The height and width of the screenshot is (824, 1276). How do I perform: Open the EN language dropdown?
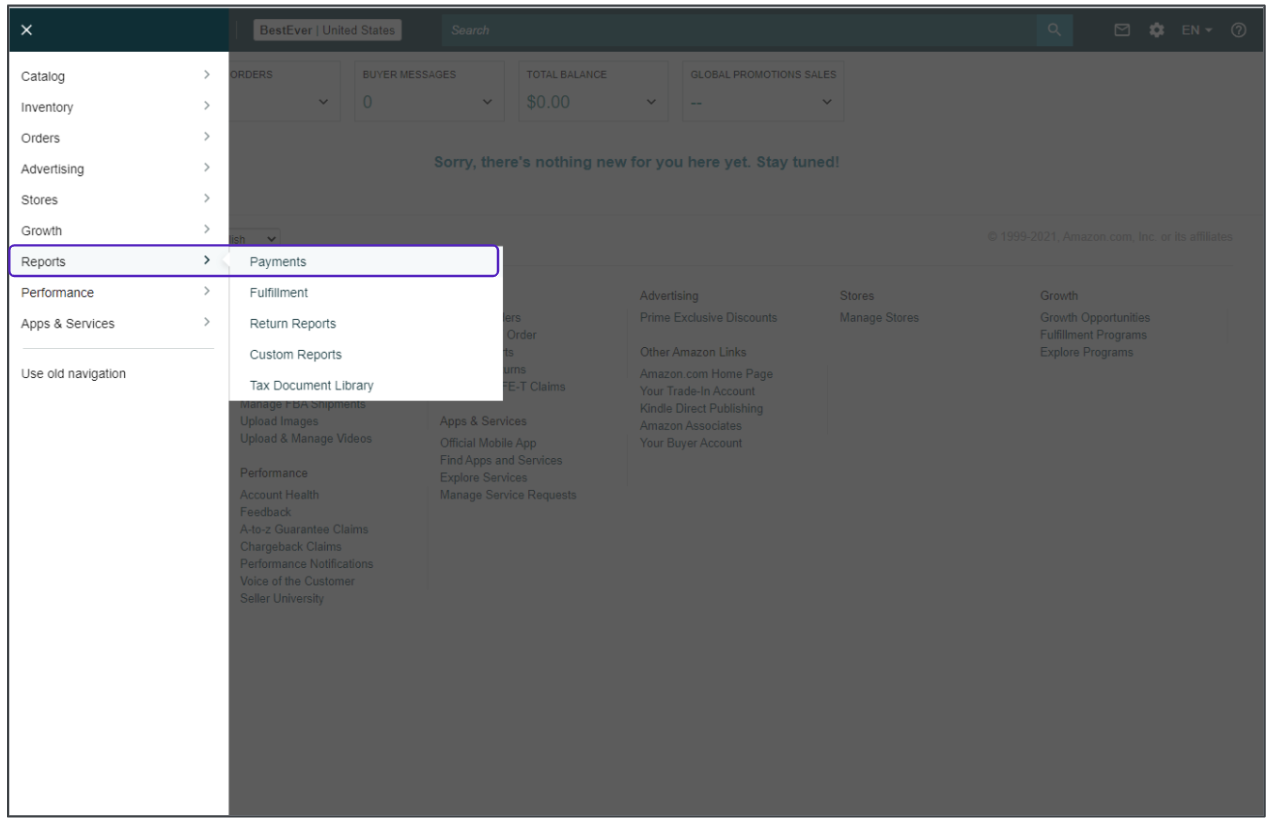click(x=1196, y=30)
